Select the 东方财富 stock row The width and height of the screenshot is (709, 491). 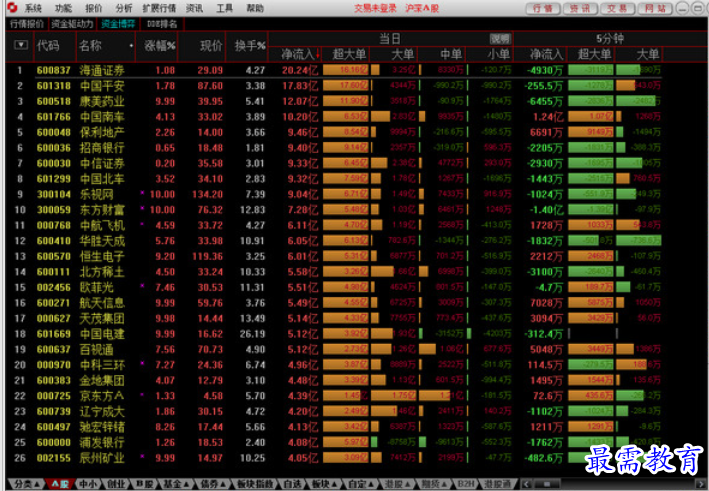[334, 210]
